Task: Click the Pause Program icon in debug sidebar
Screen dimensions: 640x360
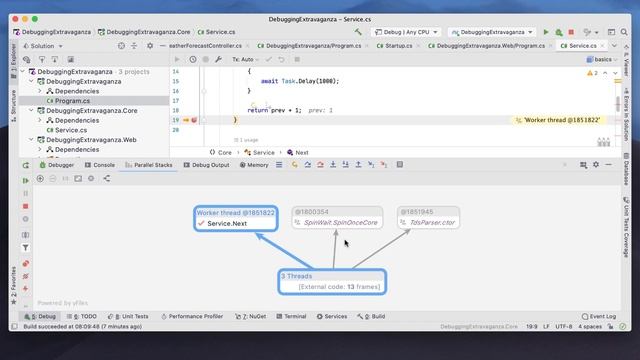Action: (26, 193)
